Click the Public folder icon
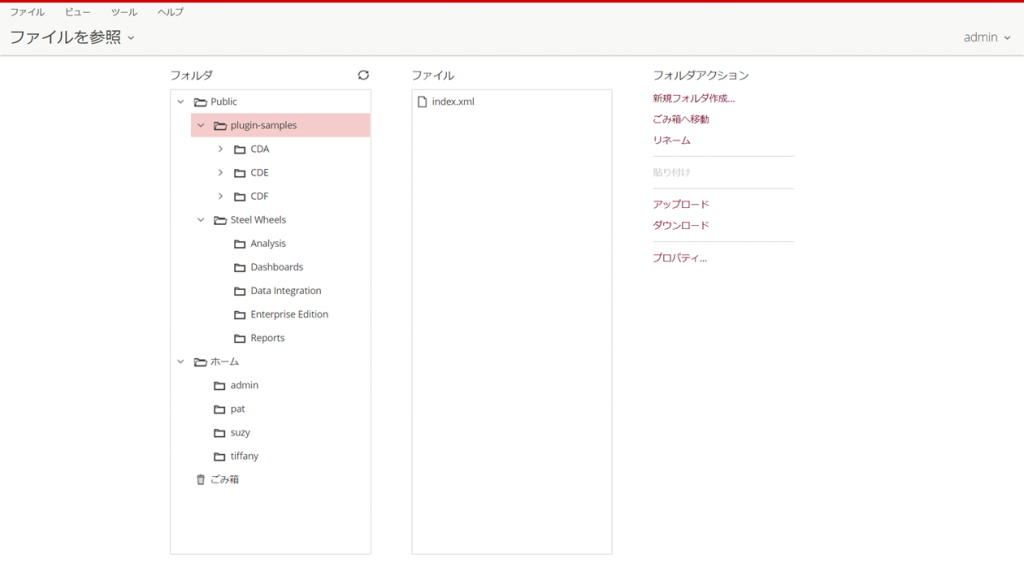The width and height of the screenshot is (1024, 567). [200, 102]
